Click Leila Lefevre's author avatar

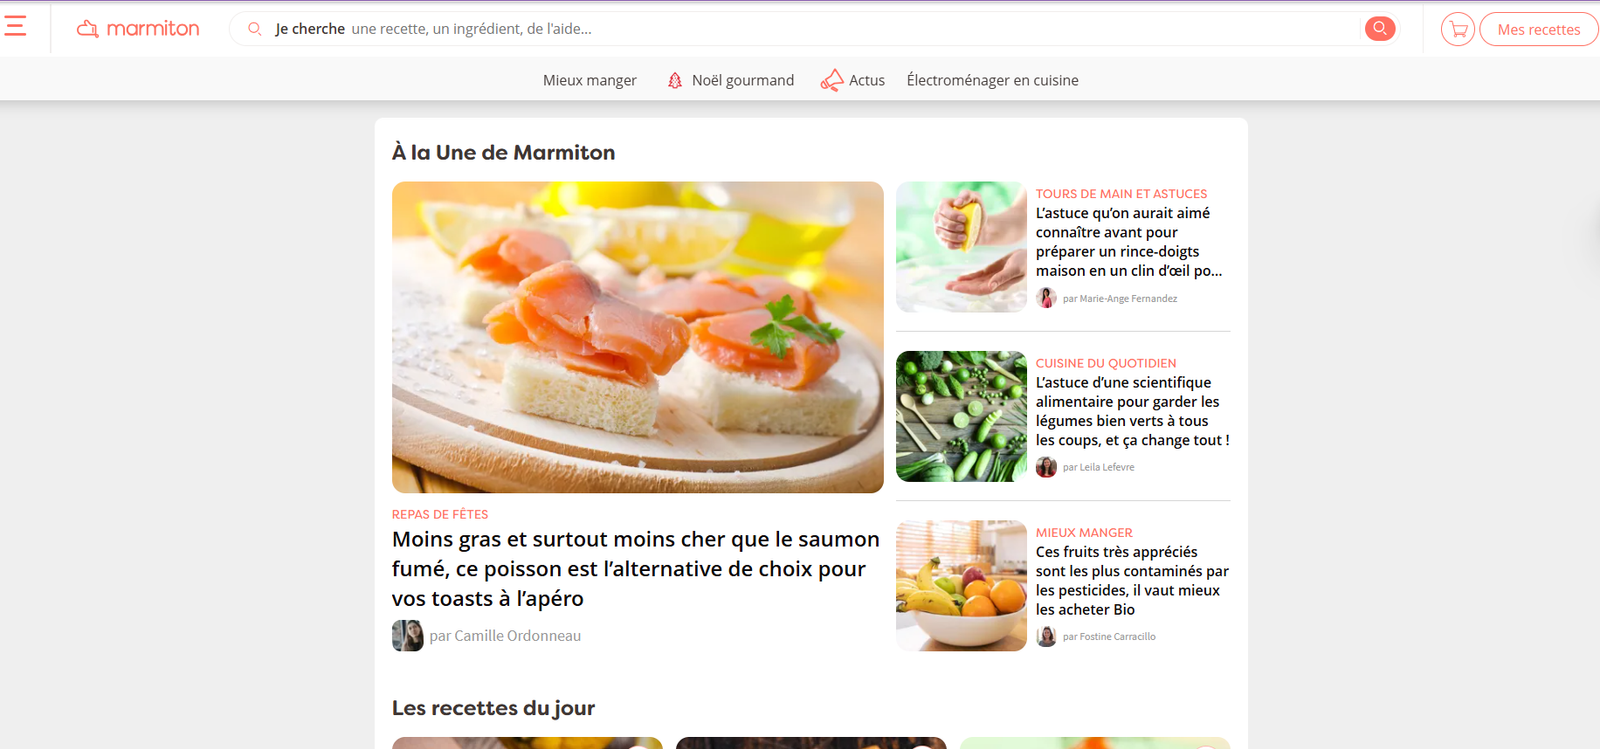click(x=1046, y=467)
